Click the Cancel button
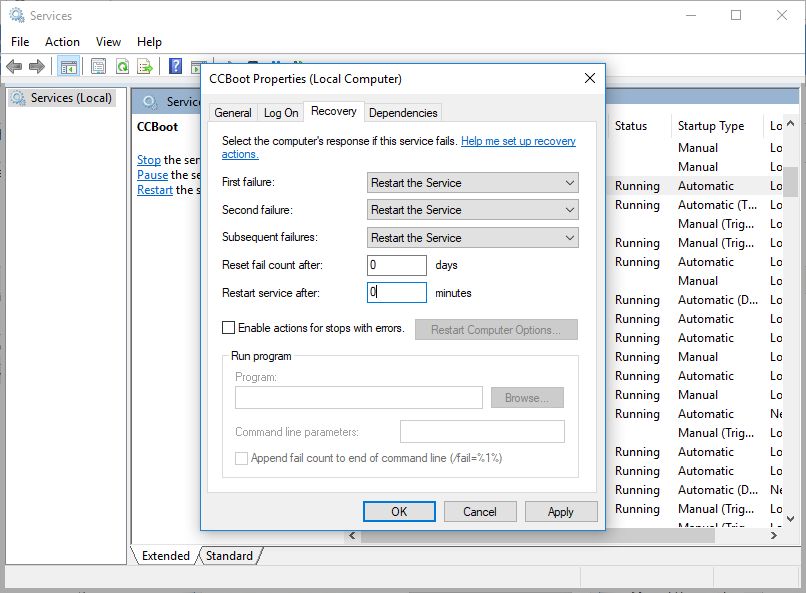The height and width of the screenshot is (593, 806). (x=480, y=511)
